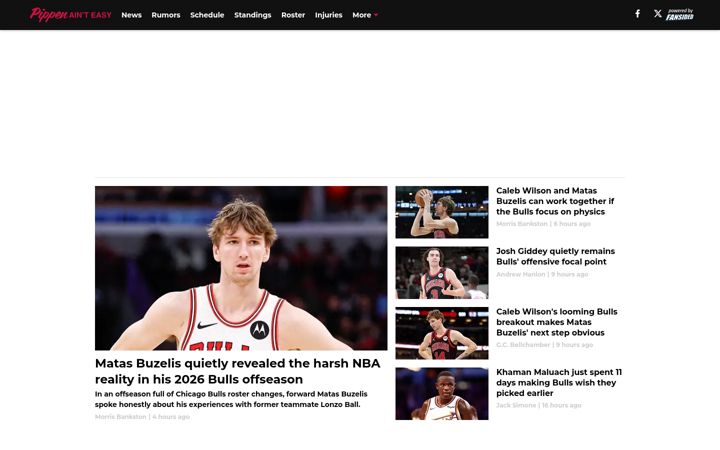Open 'Khaman Maluach just spent 11 days' article

(x=559, y=382)
